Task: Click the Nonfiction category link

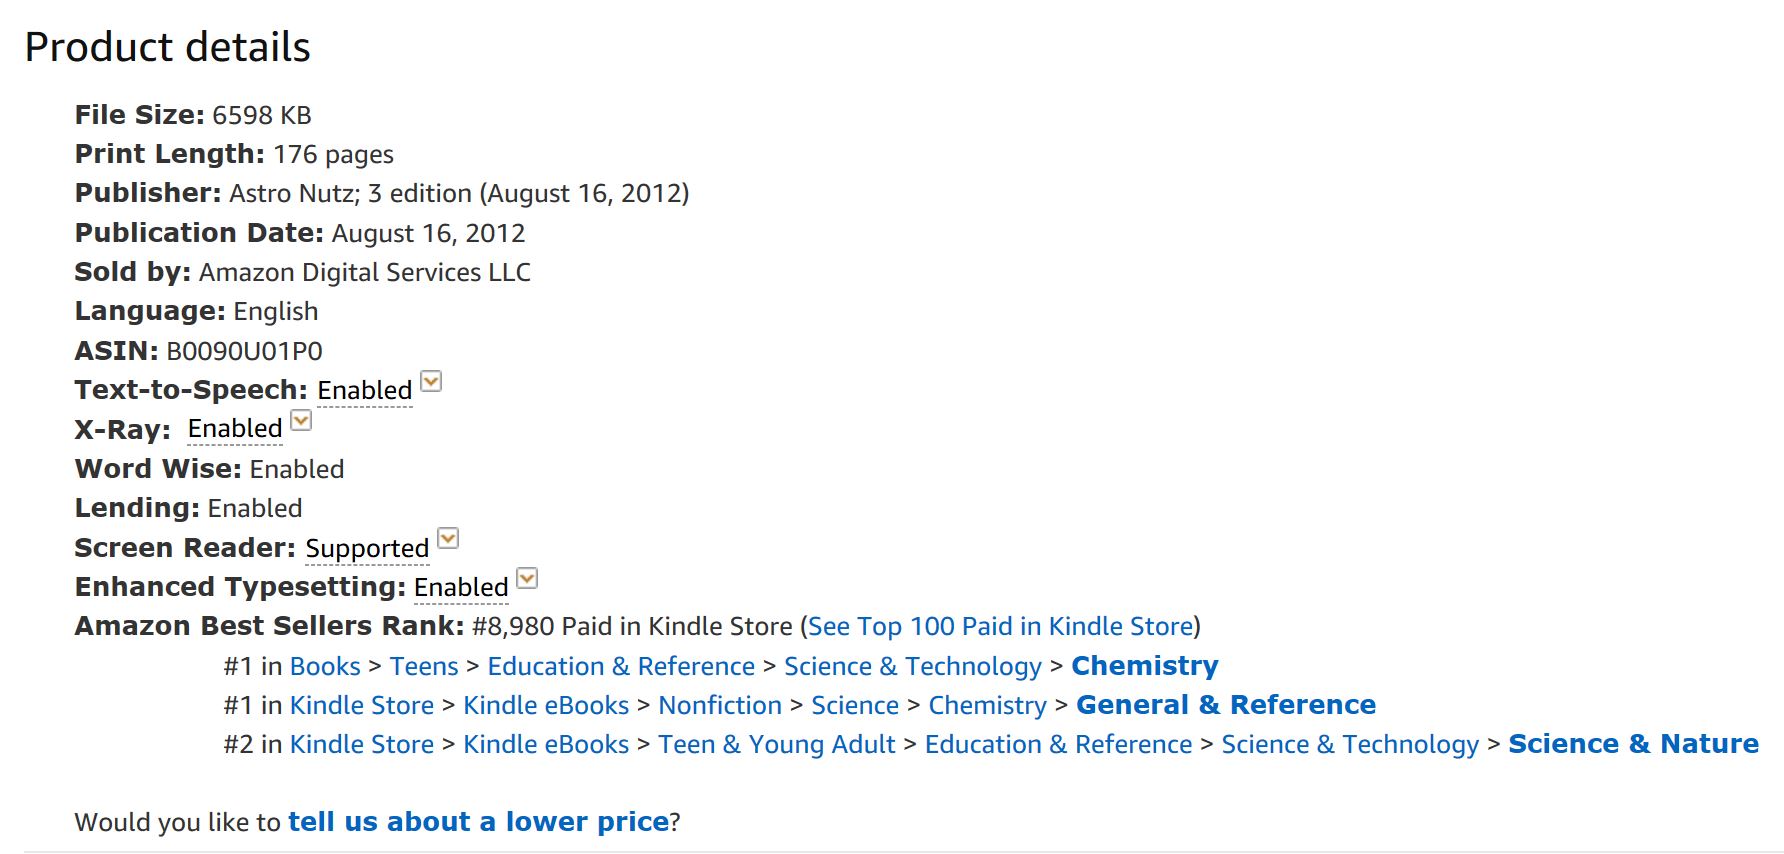Action: click(x=720, y=705)
